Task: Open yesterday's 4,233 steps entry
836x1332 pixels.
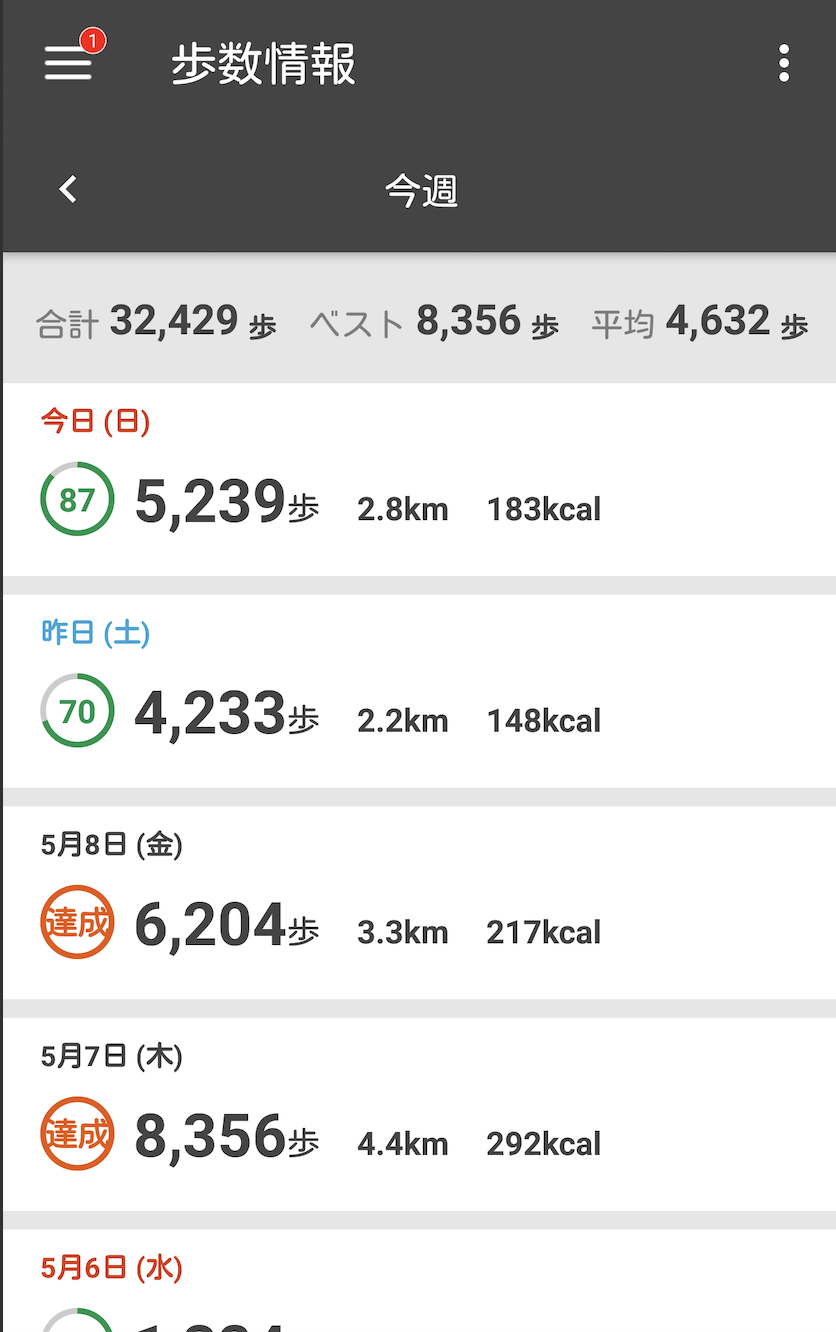Action: (x=419, y=692)
